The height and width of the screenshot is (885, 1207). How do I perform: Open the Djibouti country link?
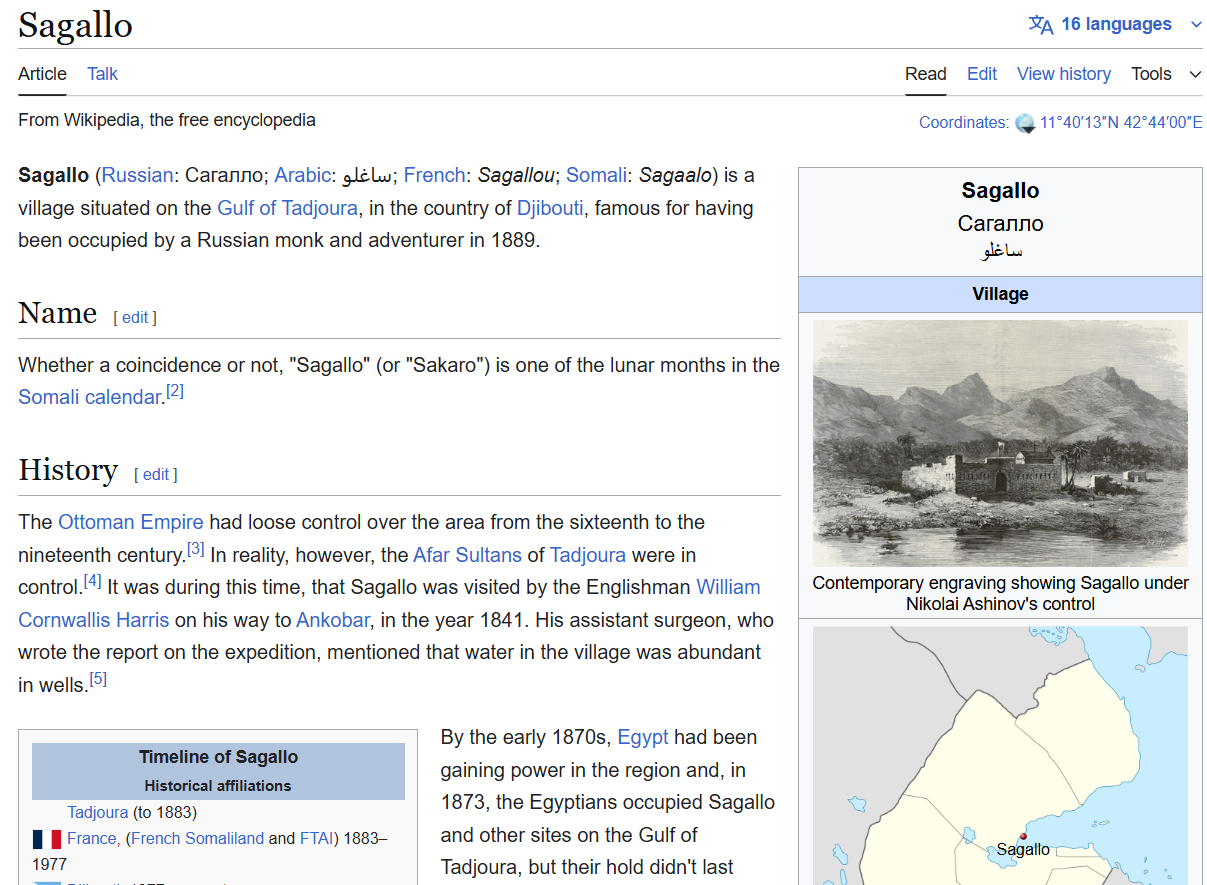[x=550, y=208]
